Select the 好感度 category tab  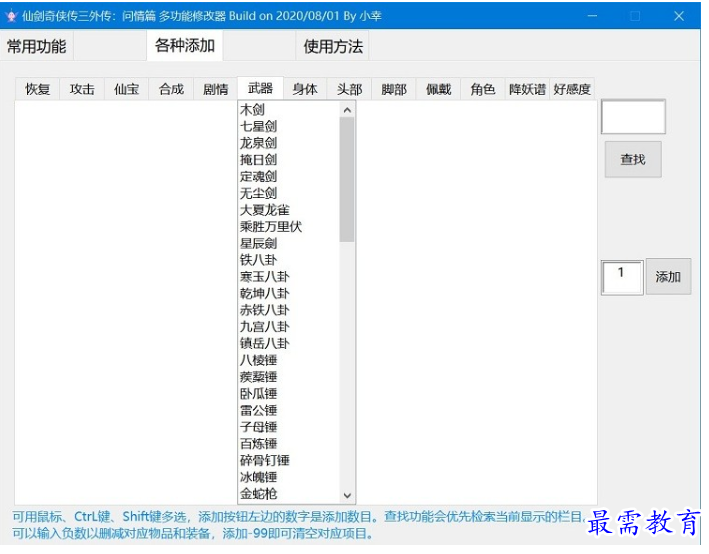point(572,89)
